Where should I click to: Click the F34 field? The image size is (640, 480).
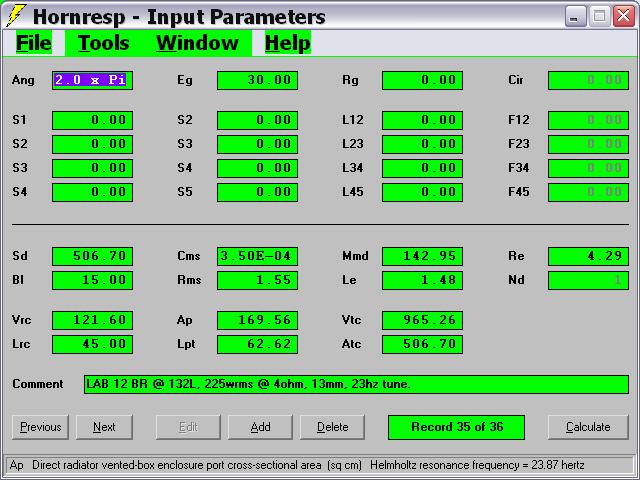point(588,168)
